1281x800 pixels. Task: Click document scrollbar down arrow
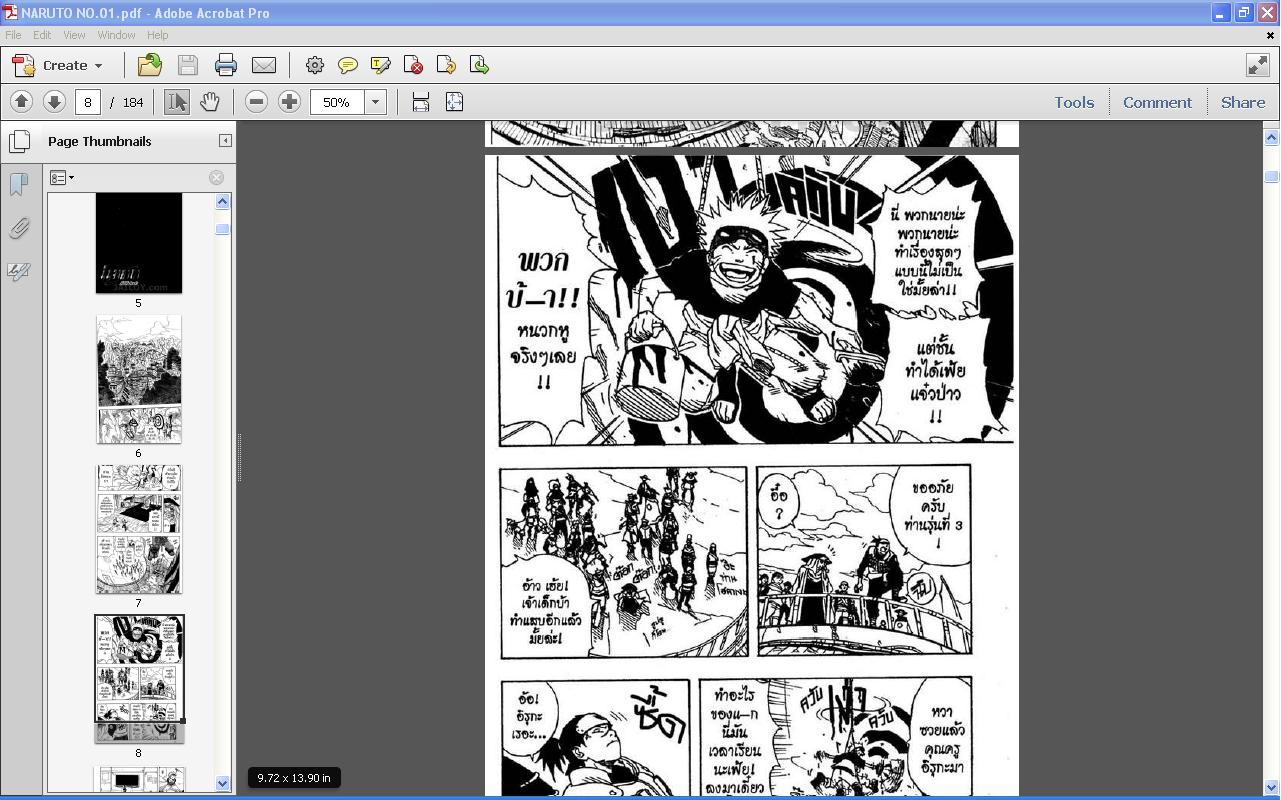point(1272,788)
